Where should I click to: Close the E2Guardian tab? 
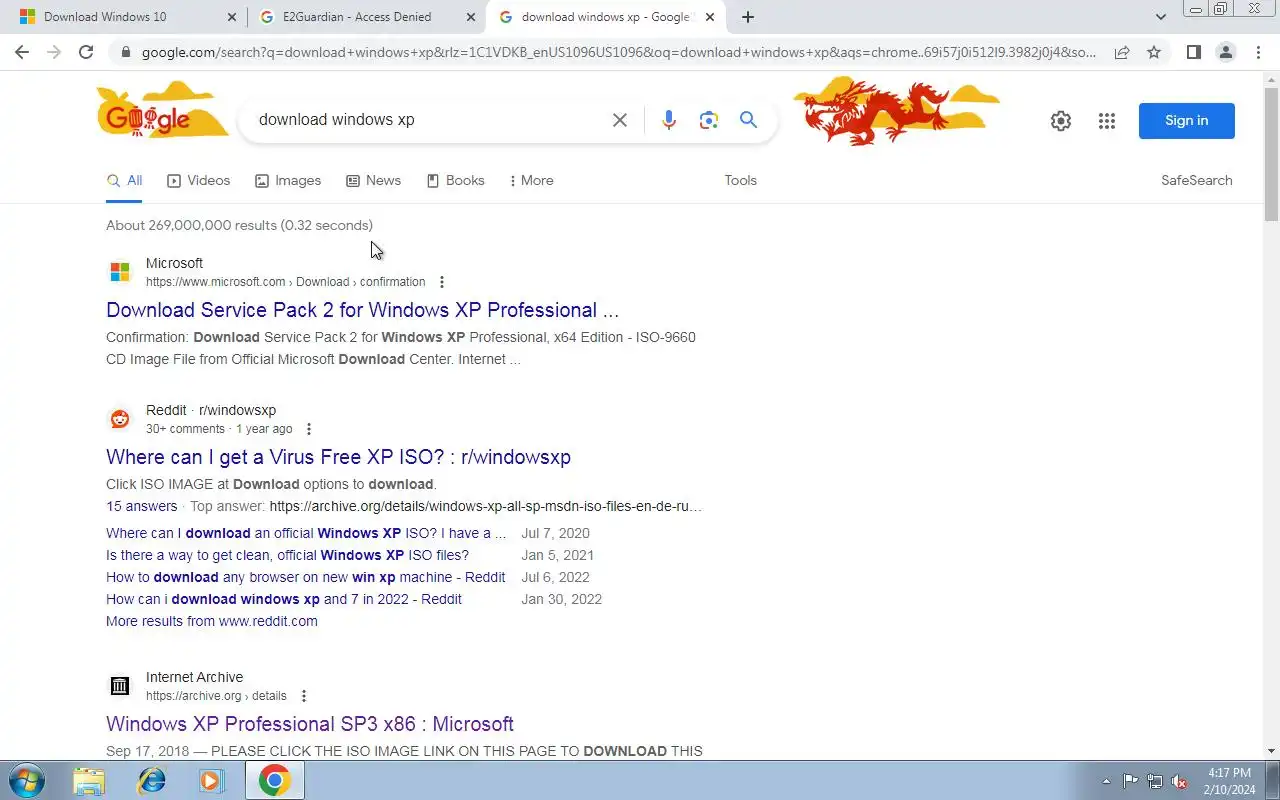click(x=471, y=17)
